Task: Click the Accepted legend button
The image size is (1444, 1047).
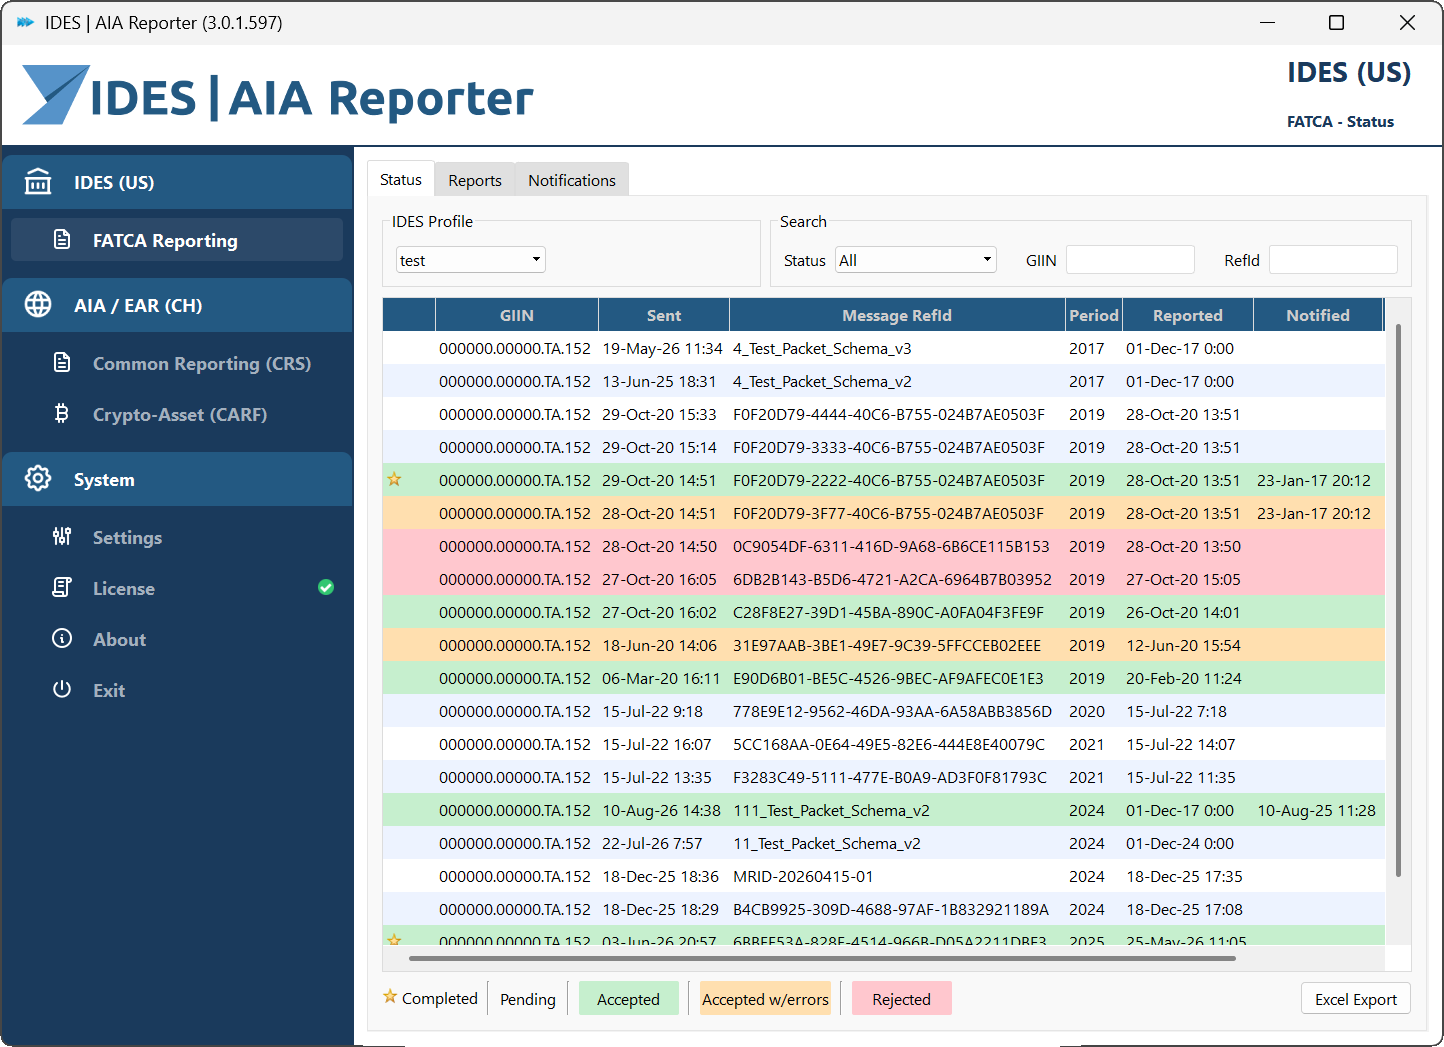Action: [x=628, y=999]
